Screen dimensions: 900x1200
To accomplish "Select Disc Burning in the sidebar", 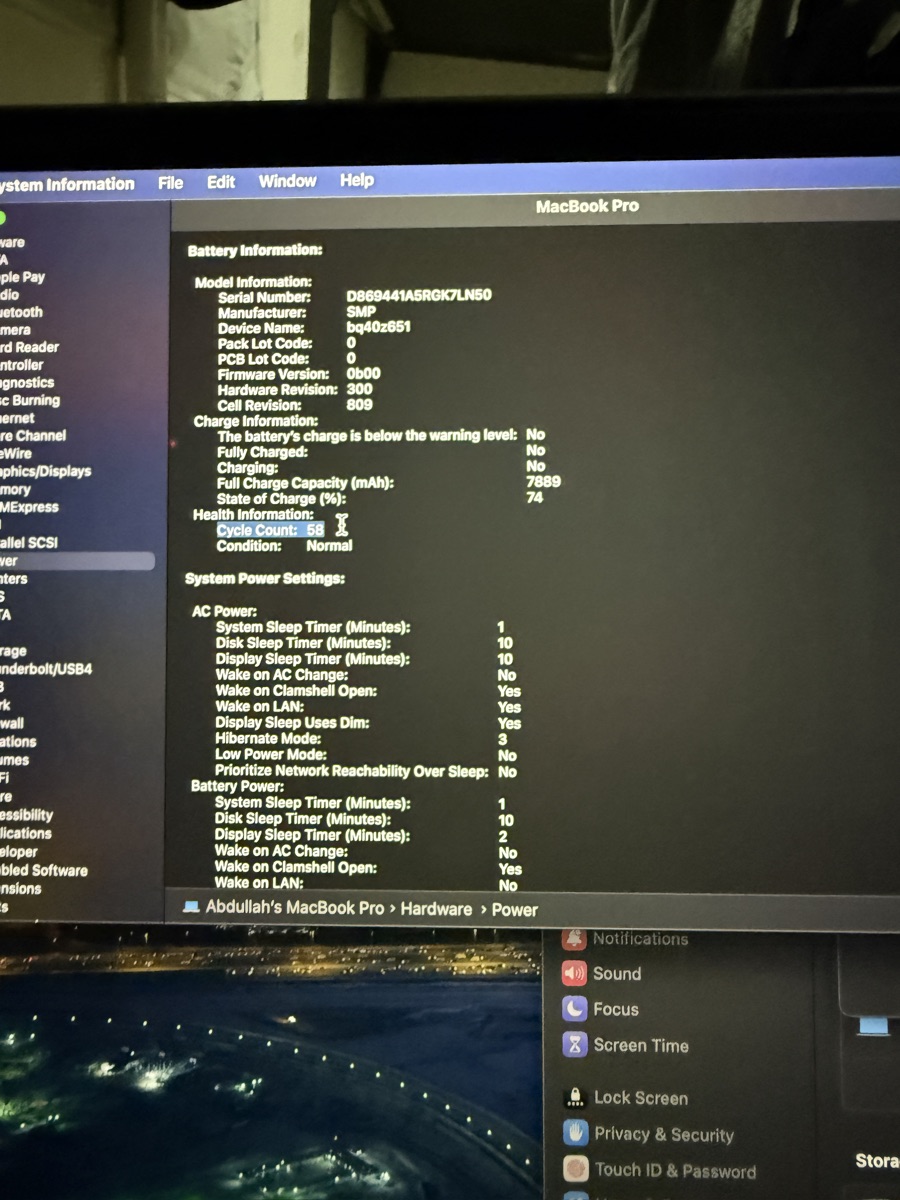I will 30,400.
